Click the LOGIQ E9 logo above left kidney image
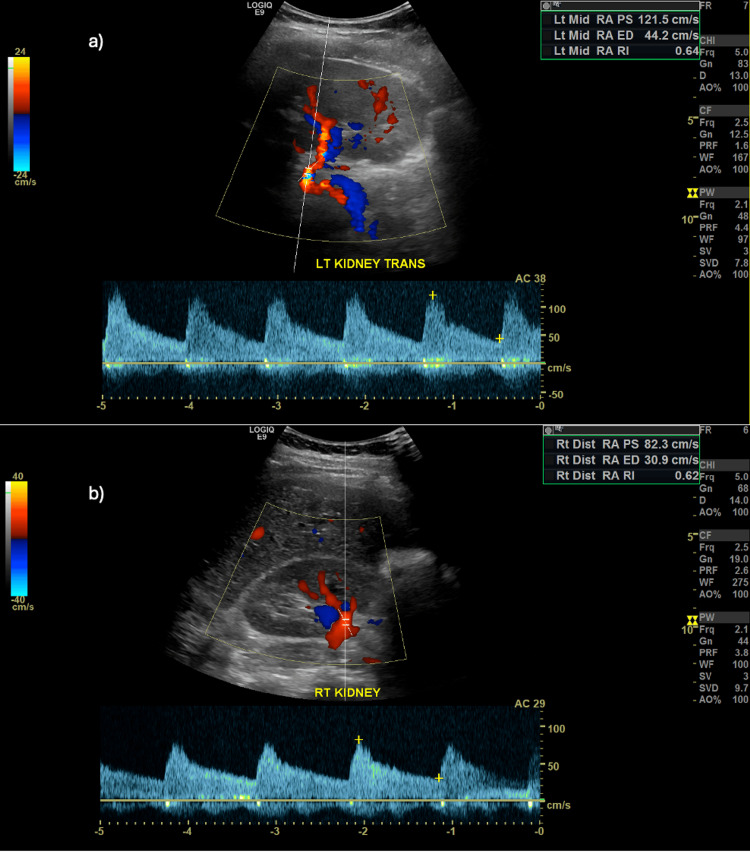 pyautogui.click(x=259, y=8)
